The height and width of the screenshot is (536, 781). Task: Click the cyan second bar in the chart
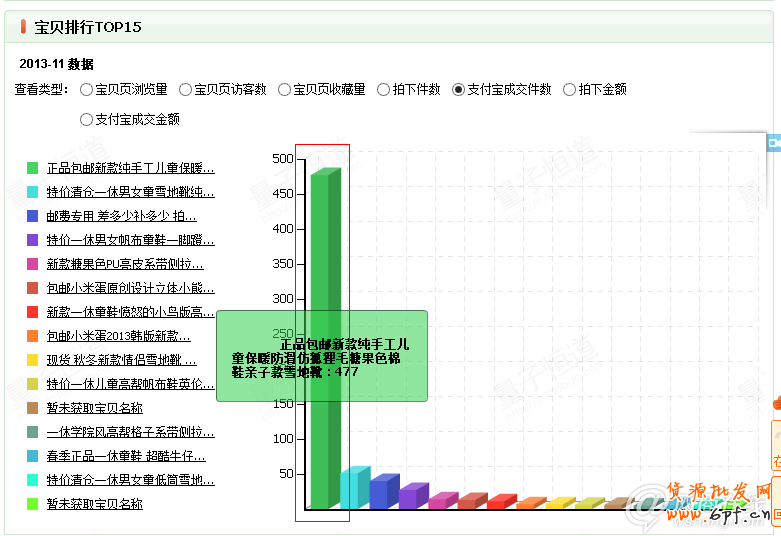353,490
